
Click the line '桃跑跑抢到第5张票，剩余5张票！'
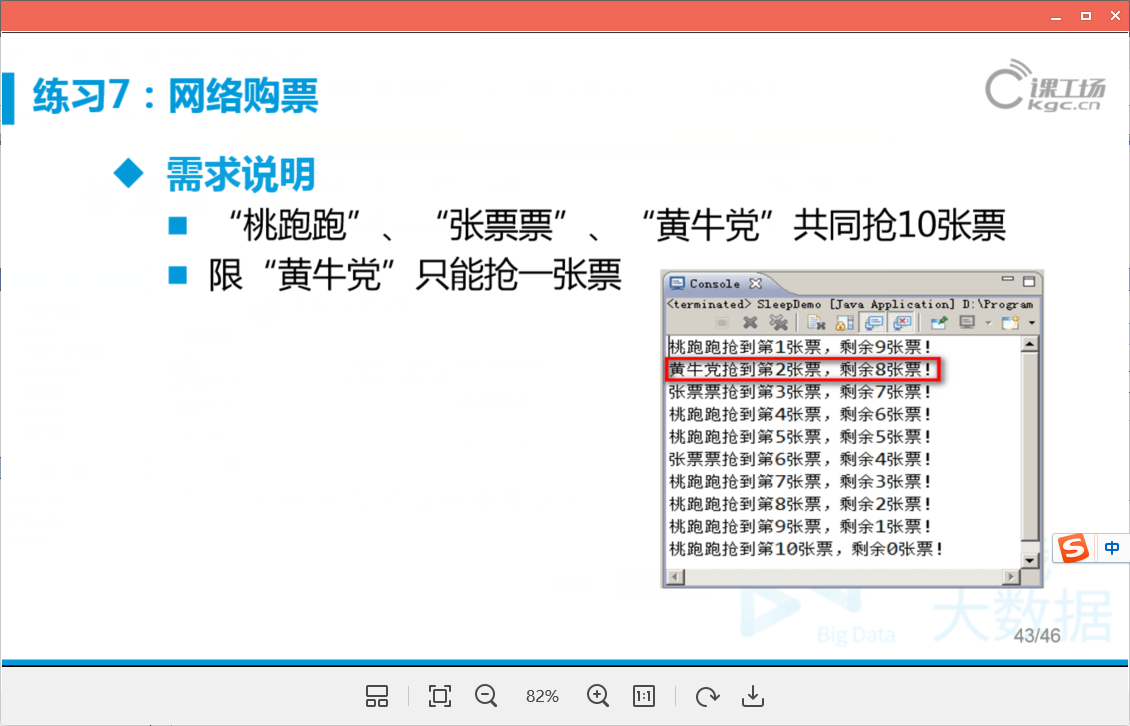[800, 436]
